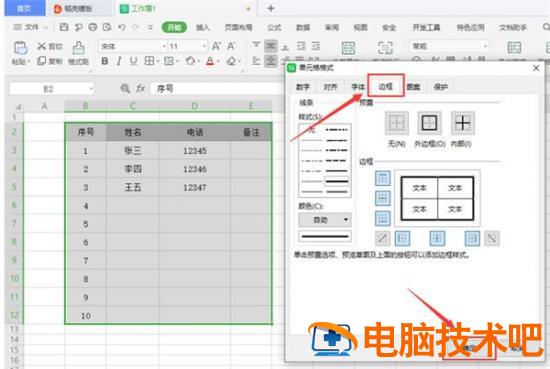Toggle the right border button in dialog
This screenshot has height=369, width=550.
472,239
